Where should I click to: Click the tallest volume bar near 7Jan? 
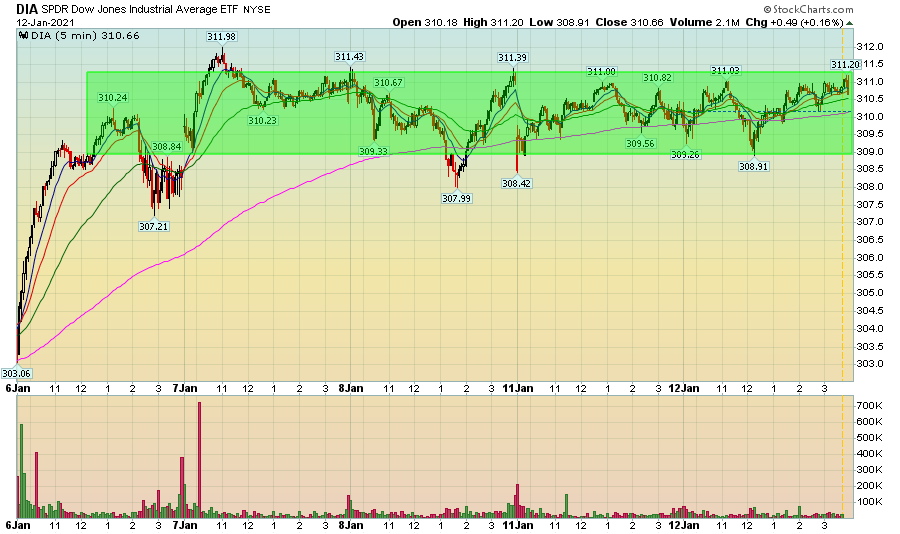199,460
